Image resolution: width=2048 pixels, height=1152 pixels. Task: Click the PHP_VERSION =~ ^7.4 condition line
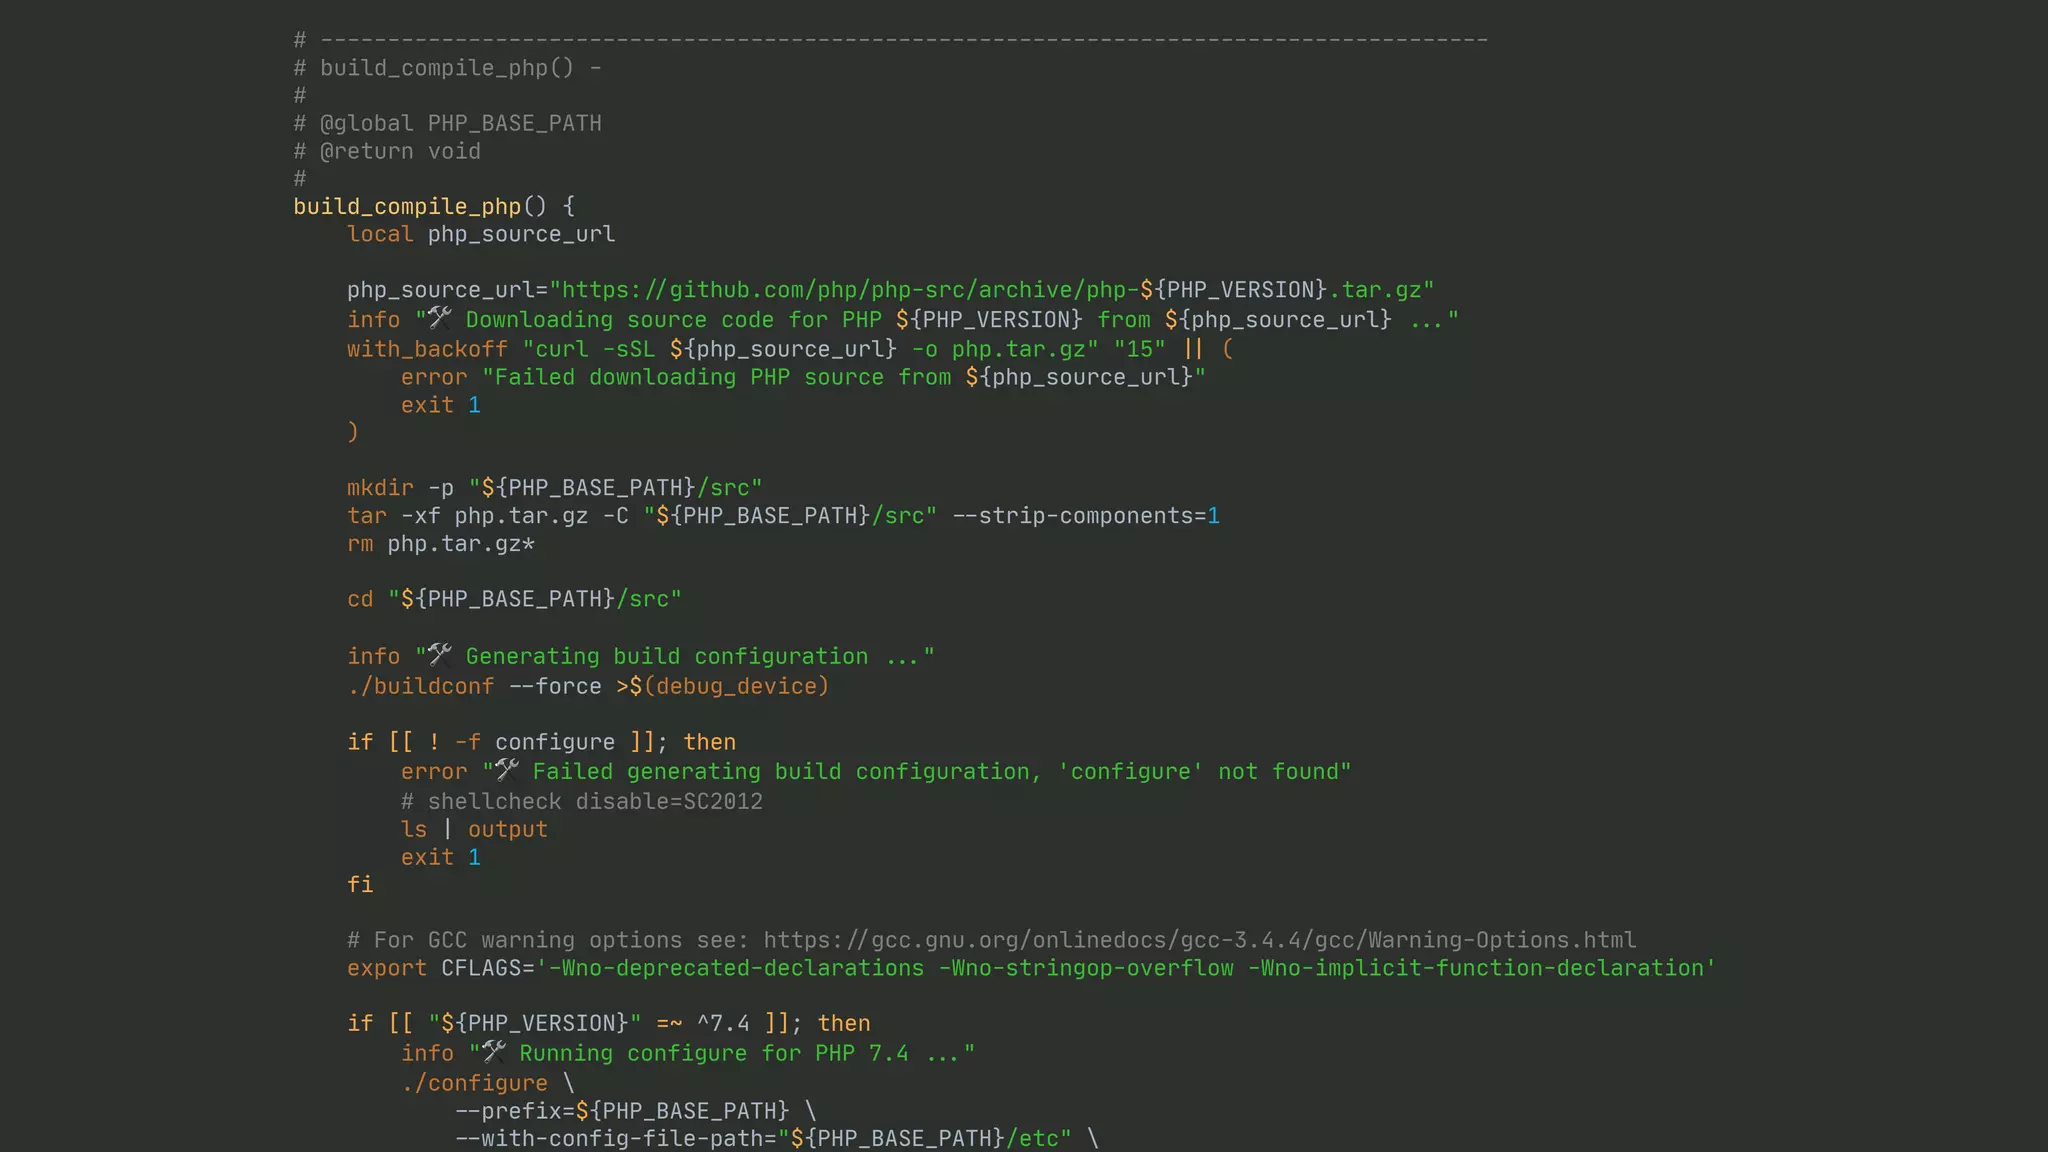(x=608, y=1023)
